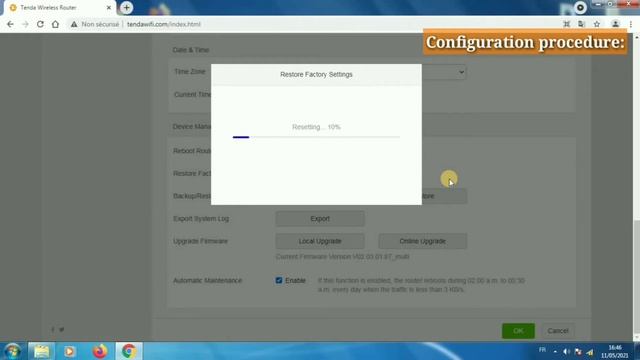Click the Automatic Maintenance label
This screenshot has width=640, height=360.
click(207, 280)
